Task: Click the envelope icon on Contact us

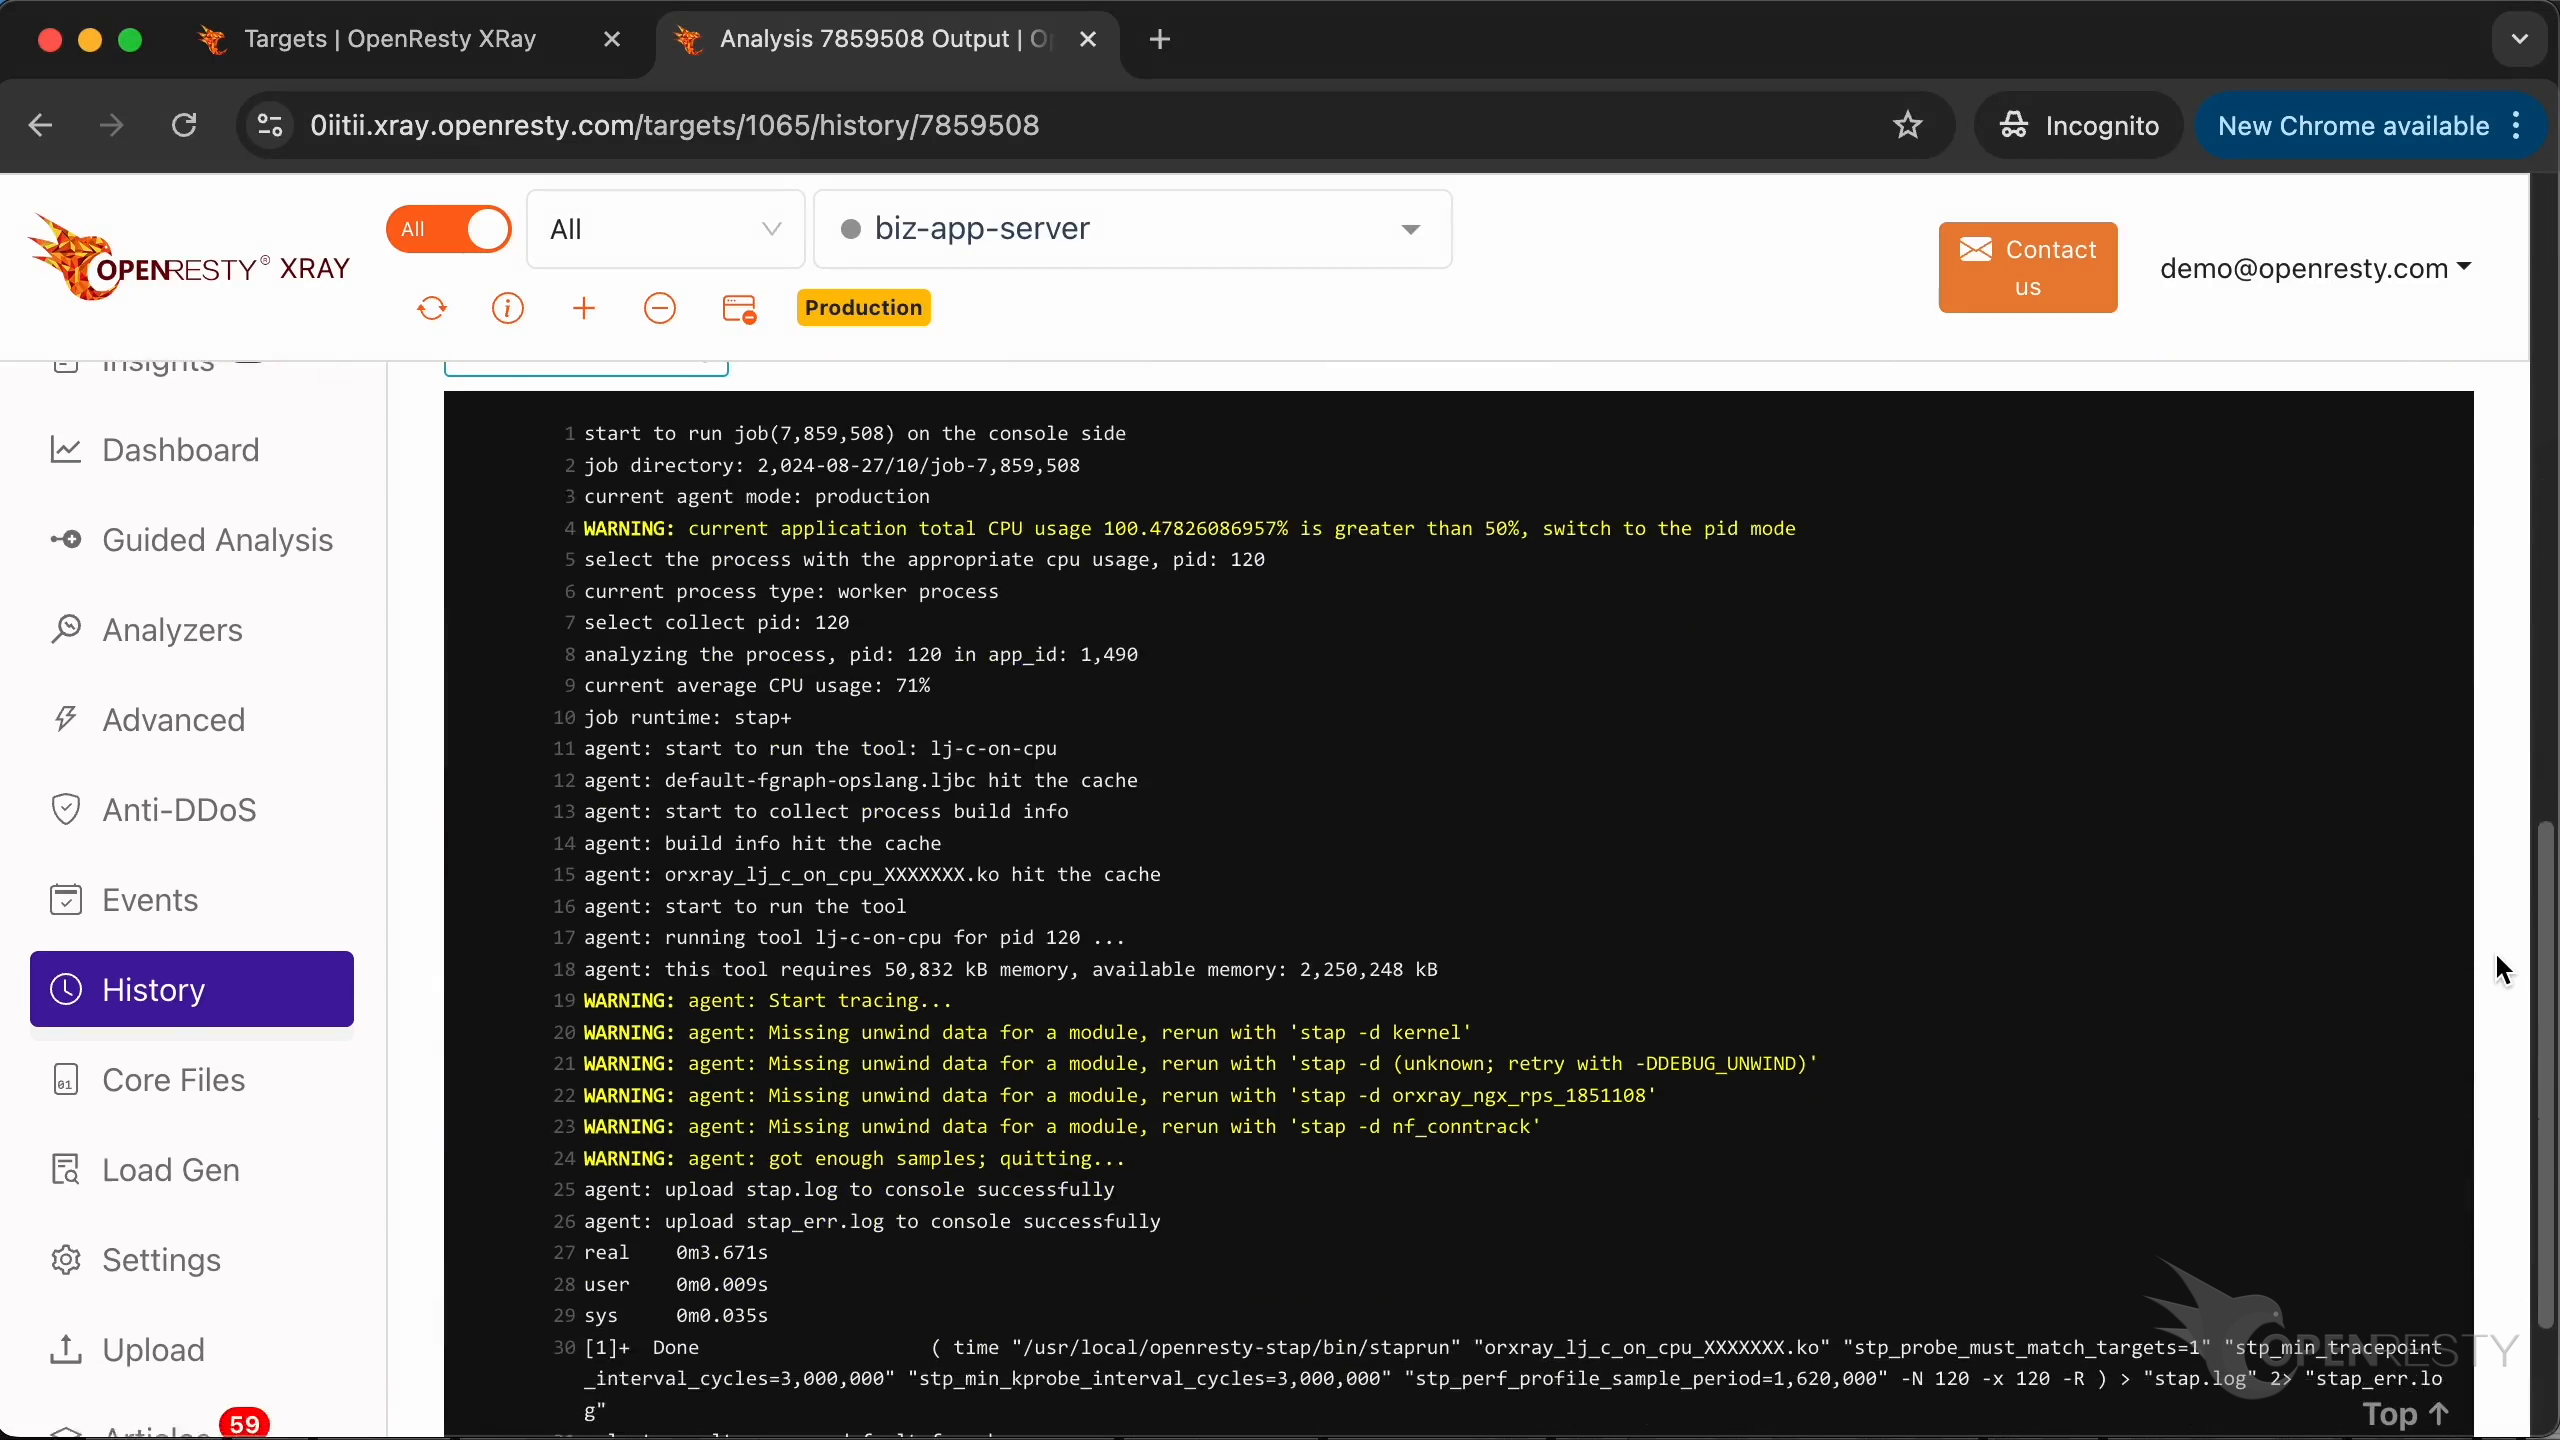Action: pyautogui.click(x=1976, y=249)
